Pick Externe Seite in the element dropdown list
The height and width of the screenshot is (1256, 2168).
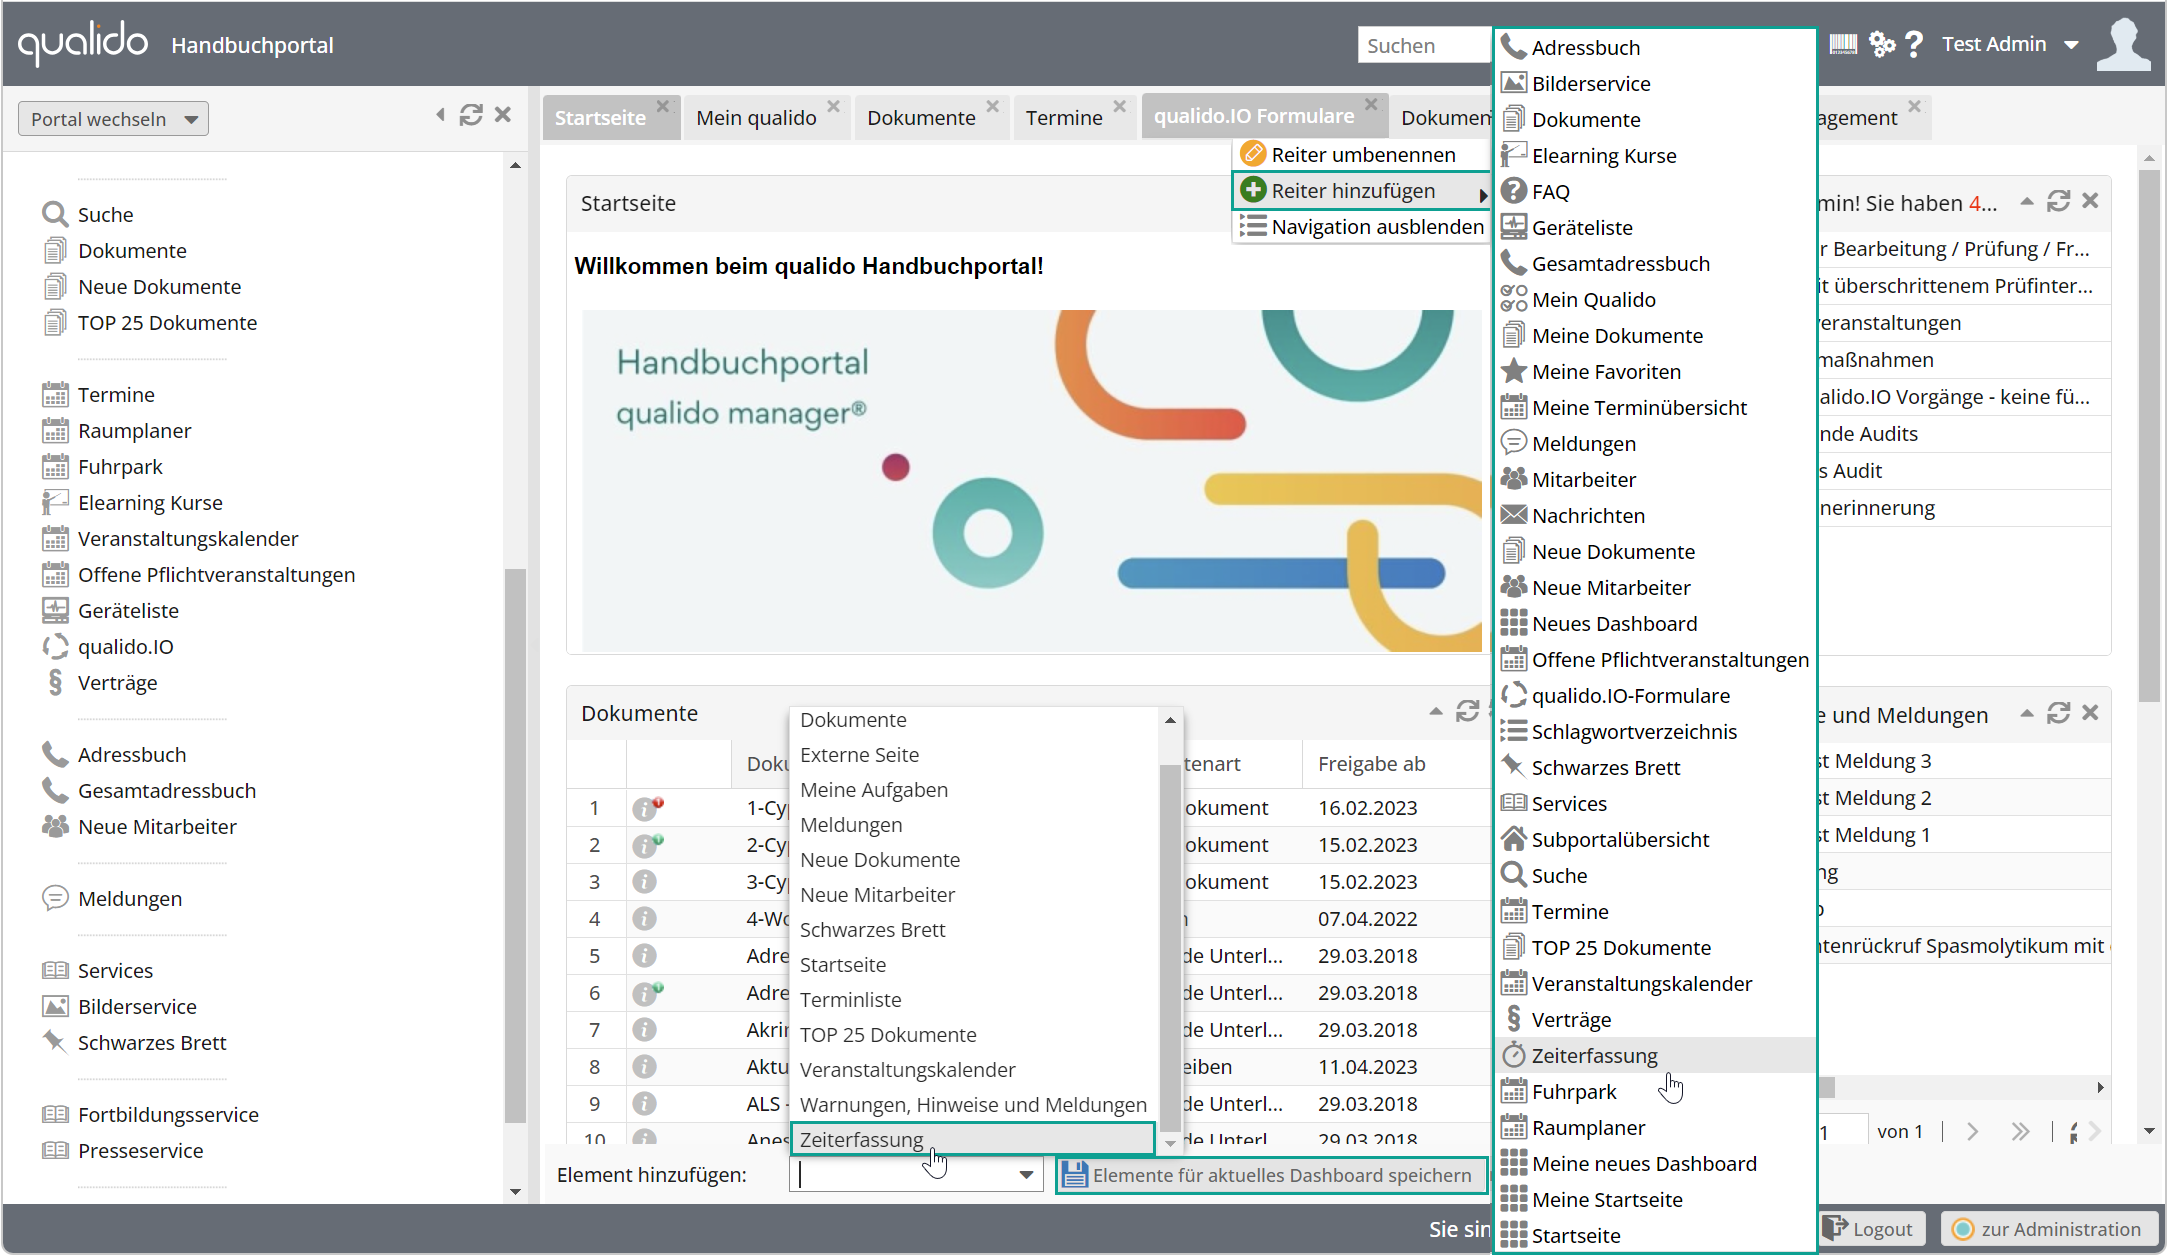974,754
